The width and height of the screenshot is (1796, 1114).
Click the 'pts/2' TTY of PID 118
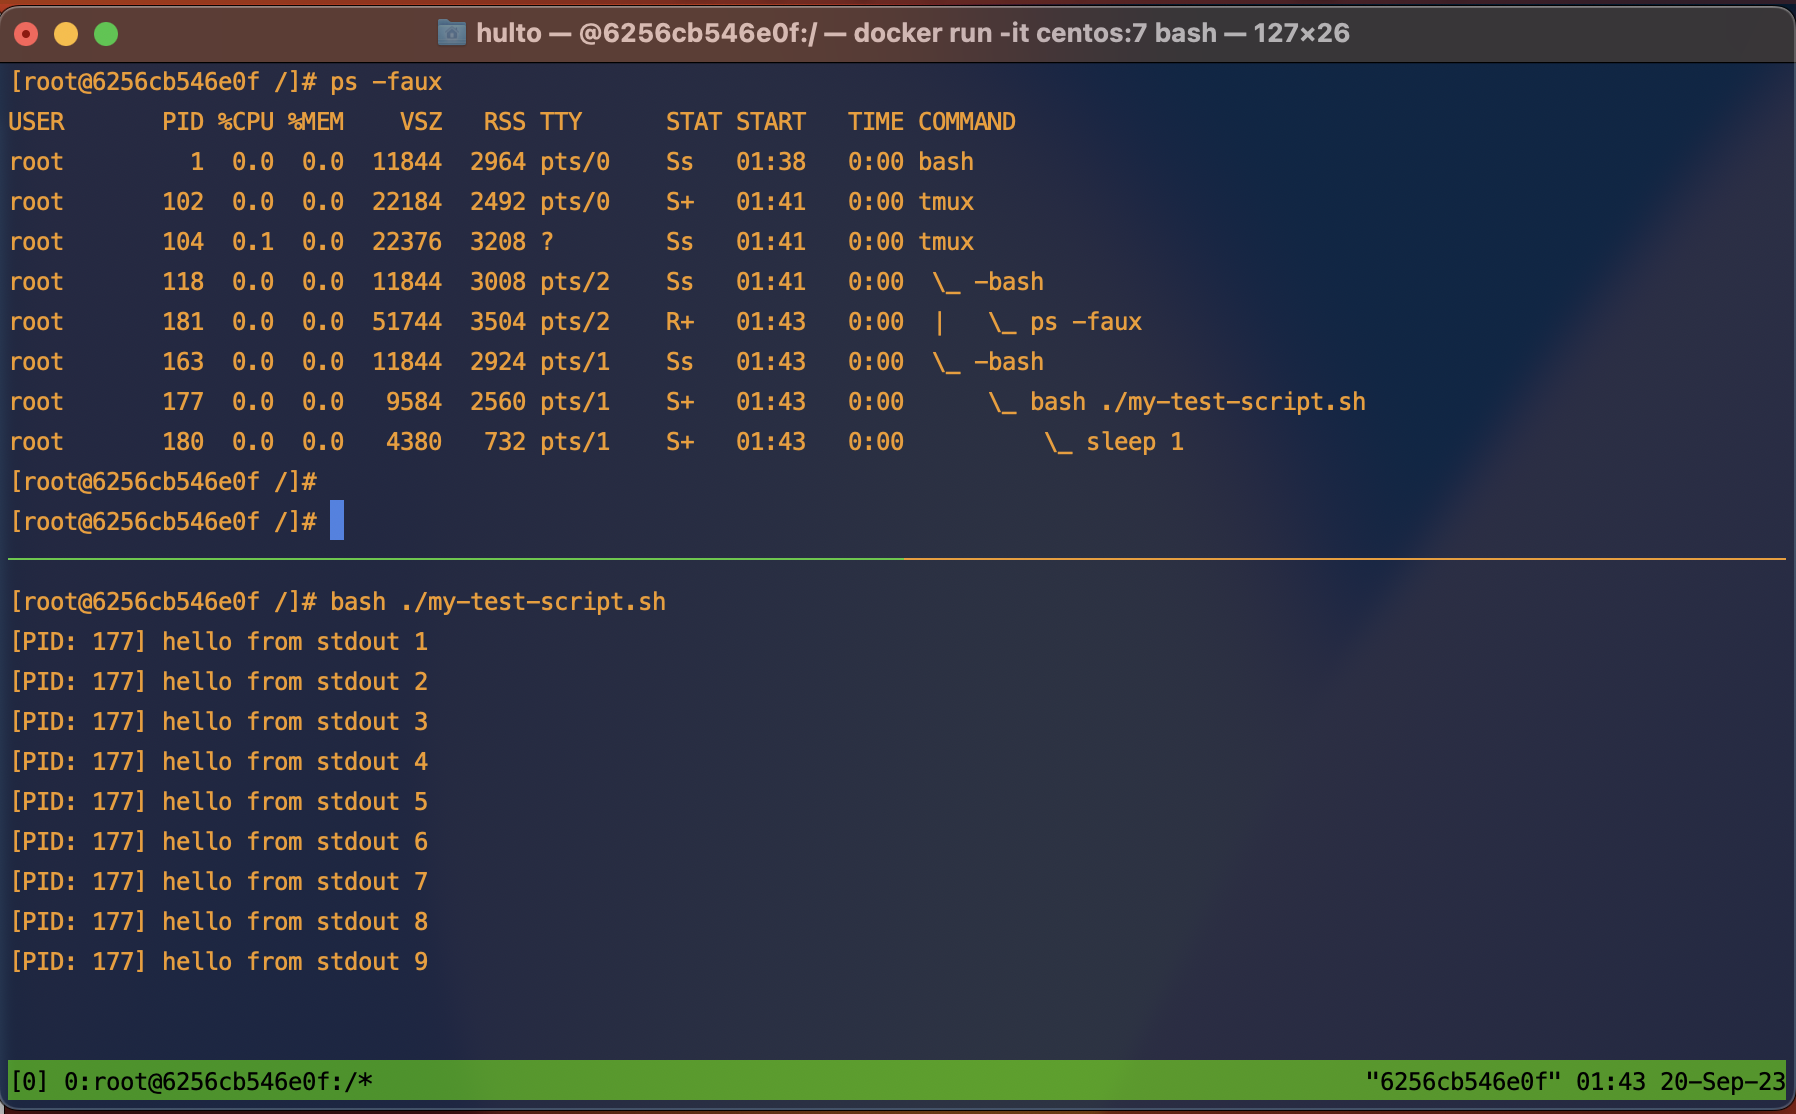coord(575,282)
